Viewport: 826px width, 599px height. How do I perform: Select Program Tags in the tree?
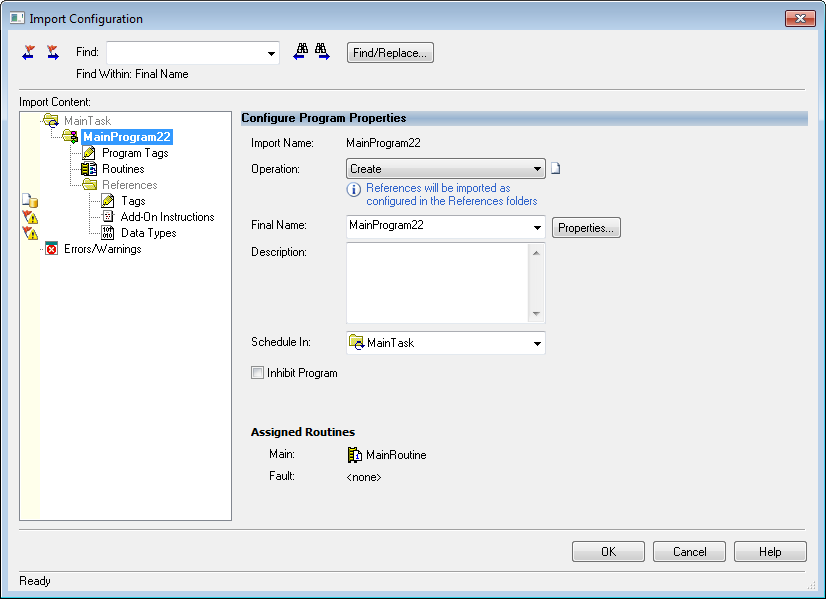point(135,153)
